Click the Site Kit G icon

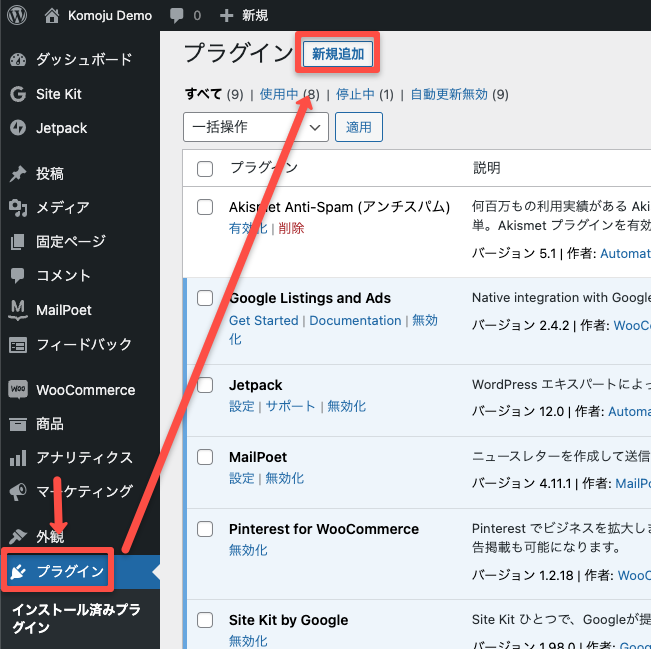click(18, 94)
